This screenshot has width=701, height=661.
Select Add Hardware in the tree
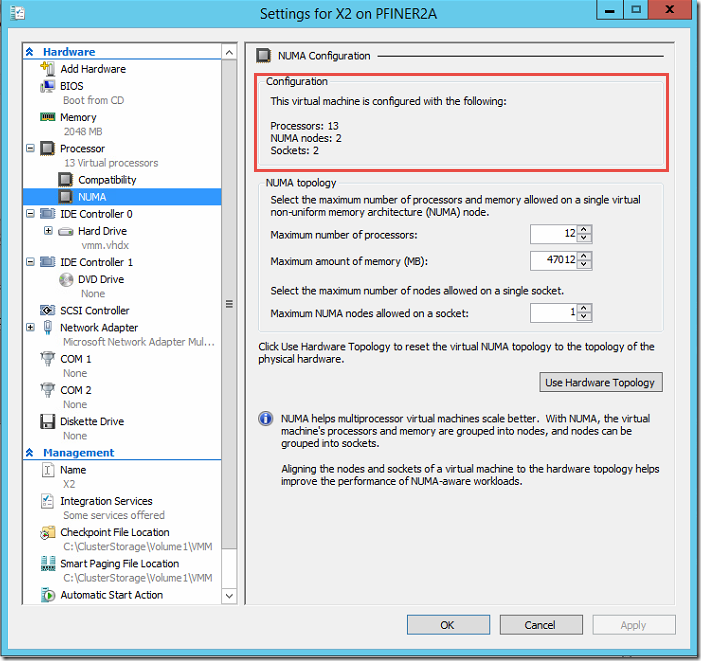(93, 69)
